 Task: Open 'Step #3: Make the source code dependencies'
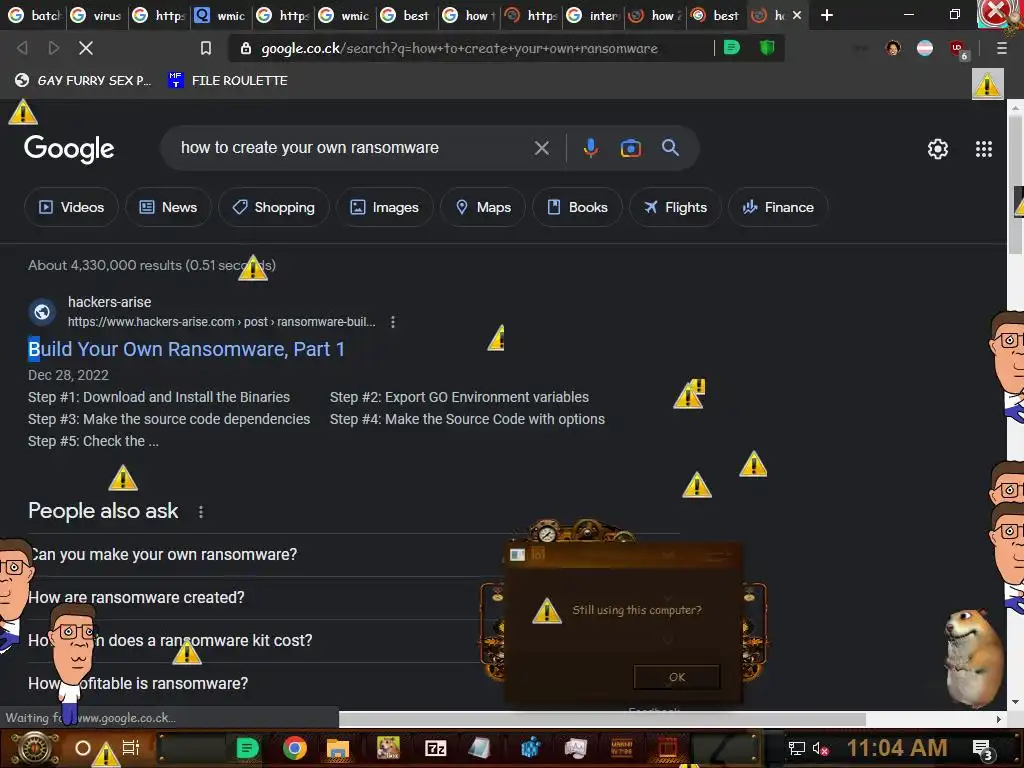pos(168,419)
